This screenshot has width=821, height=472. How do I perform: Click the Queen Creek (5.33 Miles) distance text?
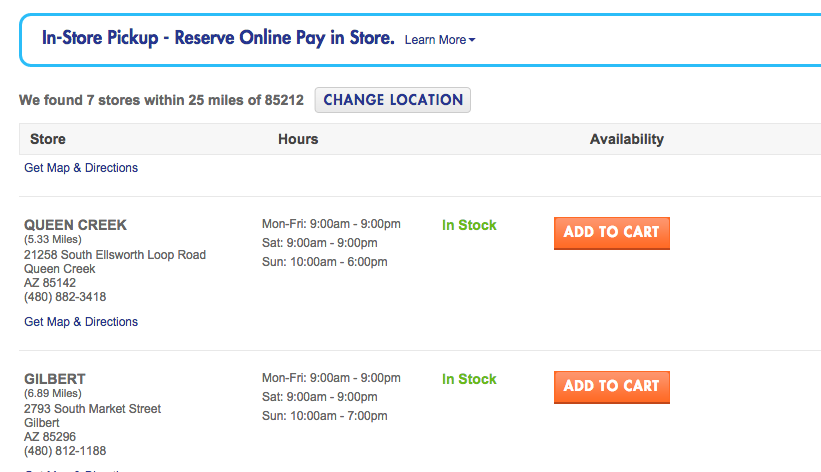[53, 240]
